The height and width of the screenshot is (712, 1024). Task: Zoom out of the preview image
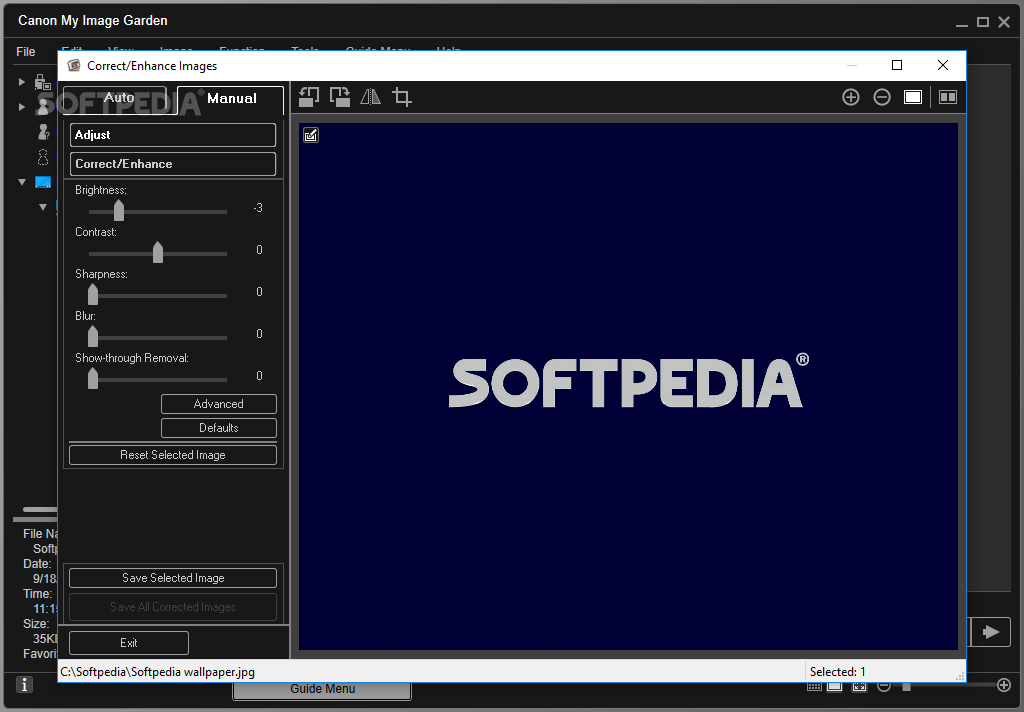pos(882,97)
